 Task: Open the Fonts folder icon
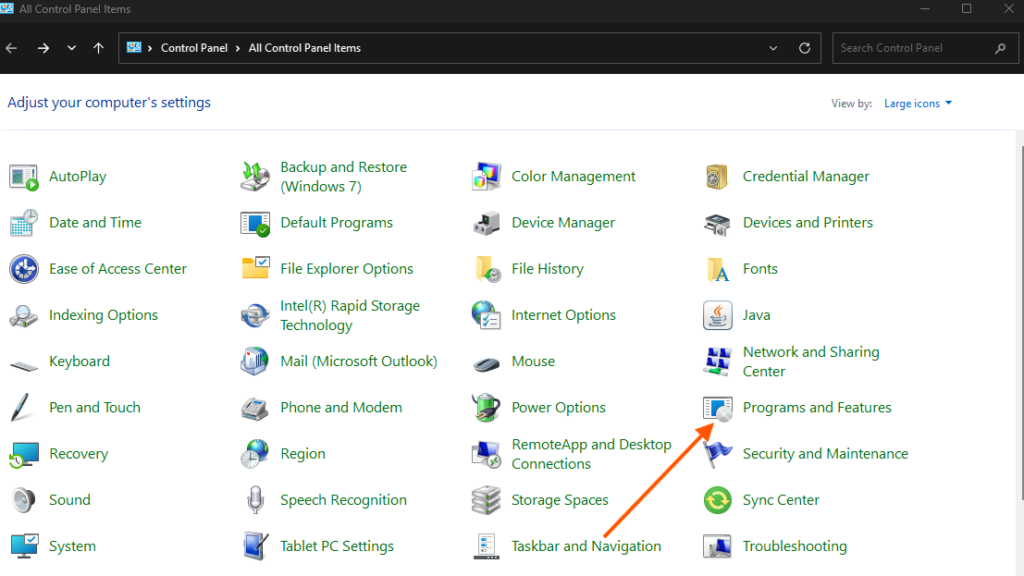click(x=717, y=269)
